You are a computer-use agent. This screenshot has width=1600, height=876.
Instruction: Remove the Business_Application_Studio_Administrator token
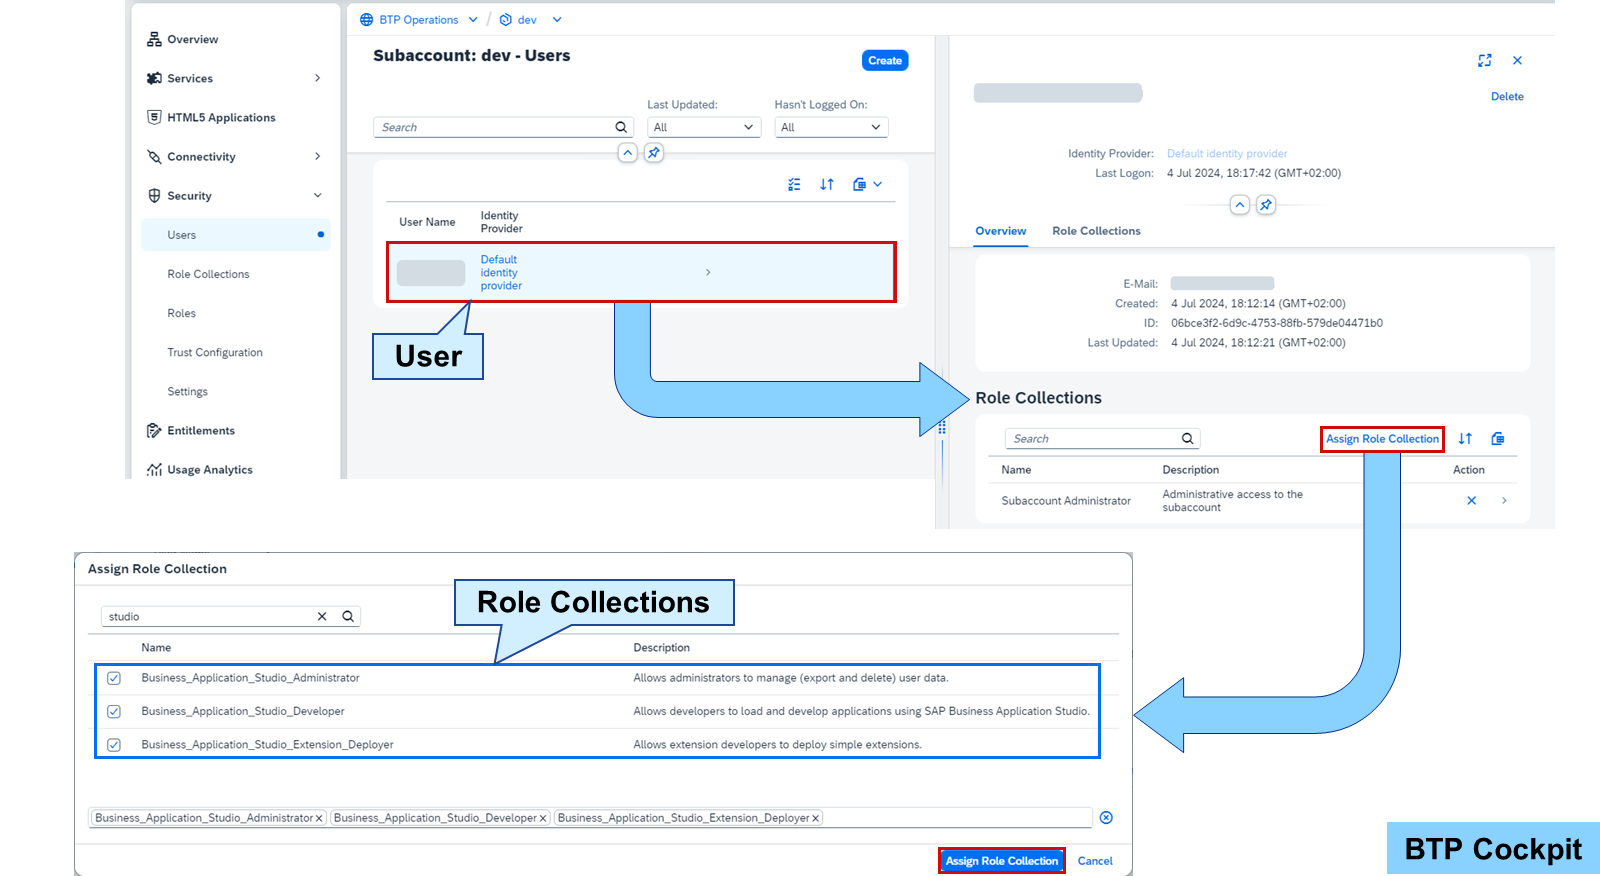pyautogui.click(x=319, y=819)
